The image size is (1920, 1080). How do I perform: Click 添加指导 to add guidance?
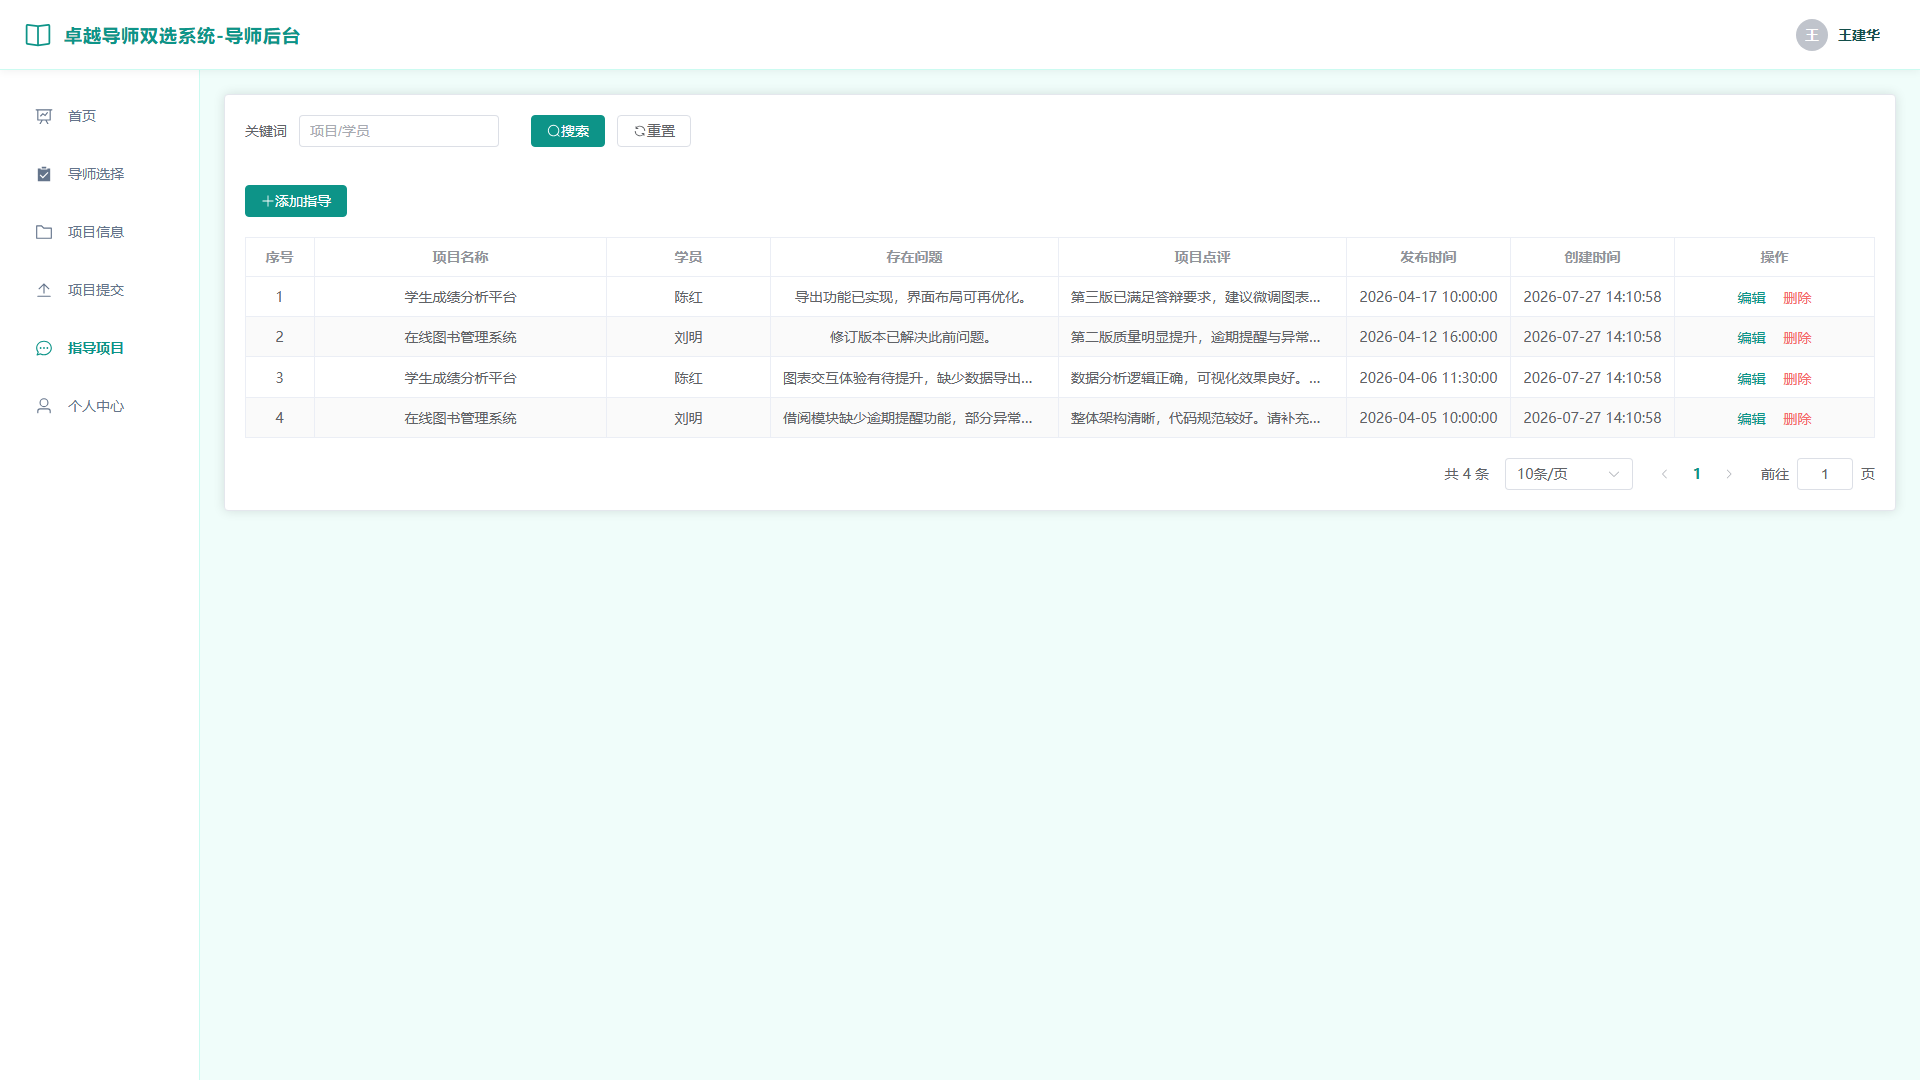(296, 201)
